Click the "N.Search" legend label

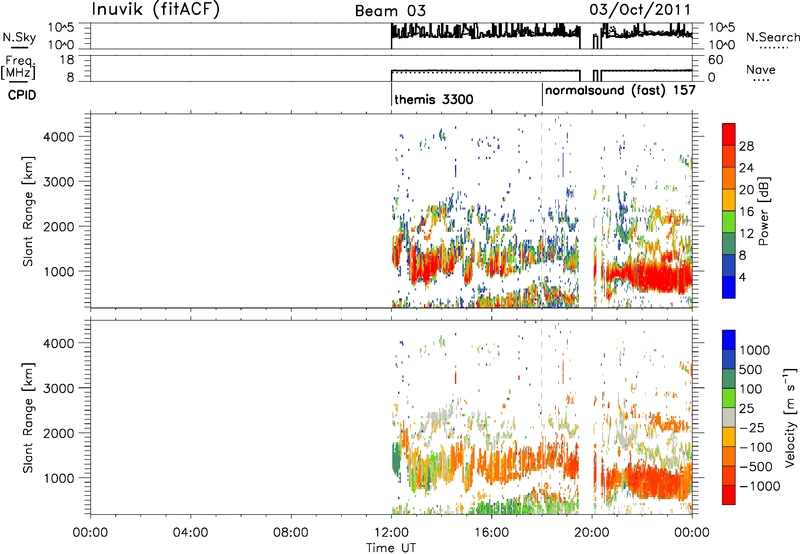[x=772, y=37]
